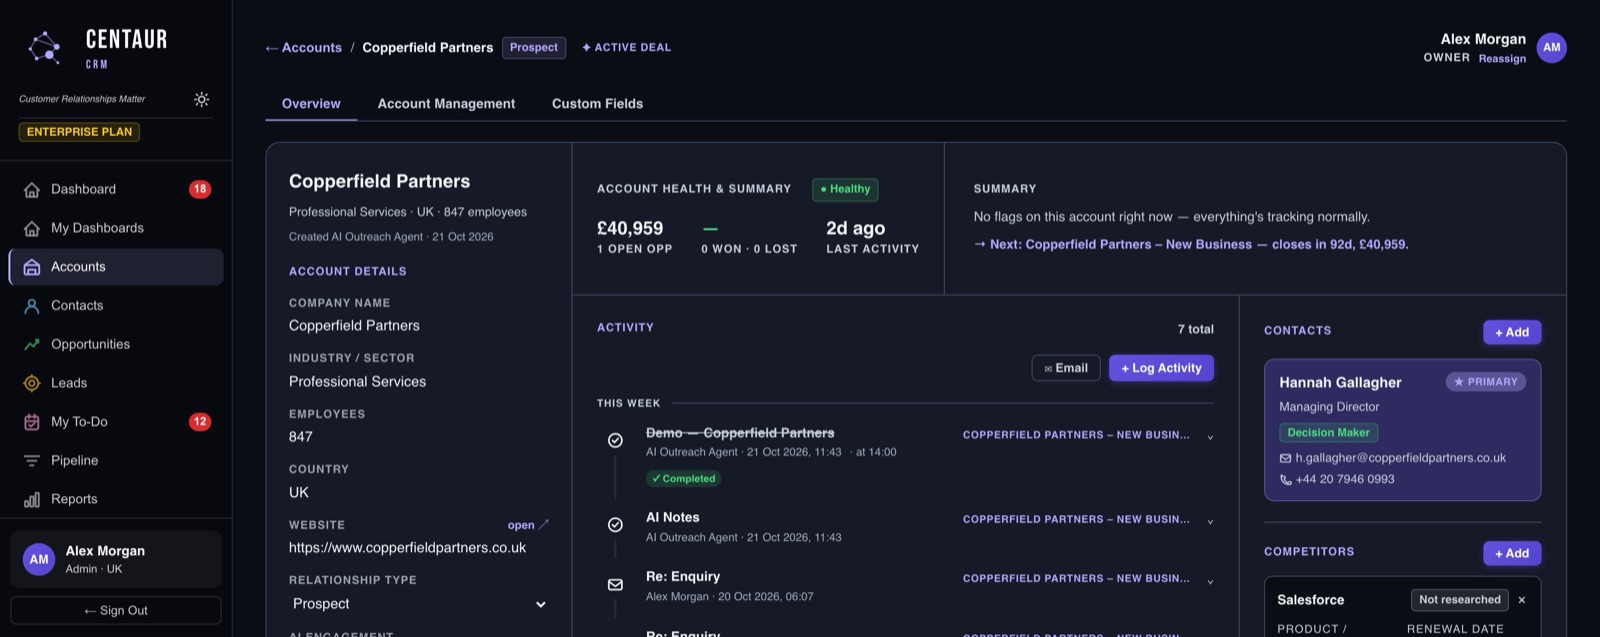Open My To-Do list
The image size is (1600, 637).
pyautogui.click(x=116, y=422)
